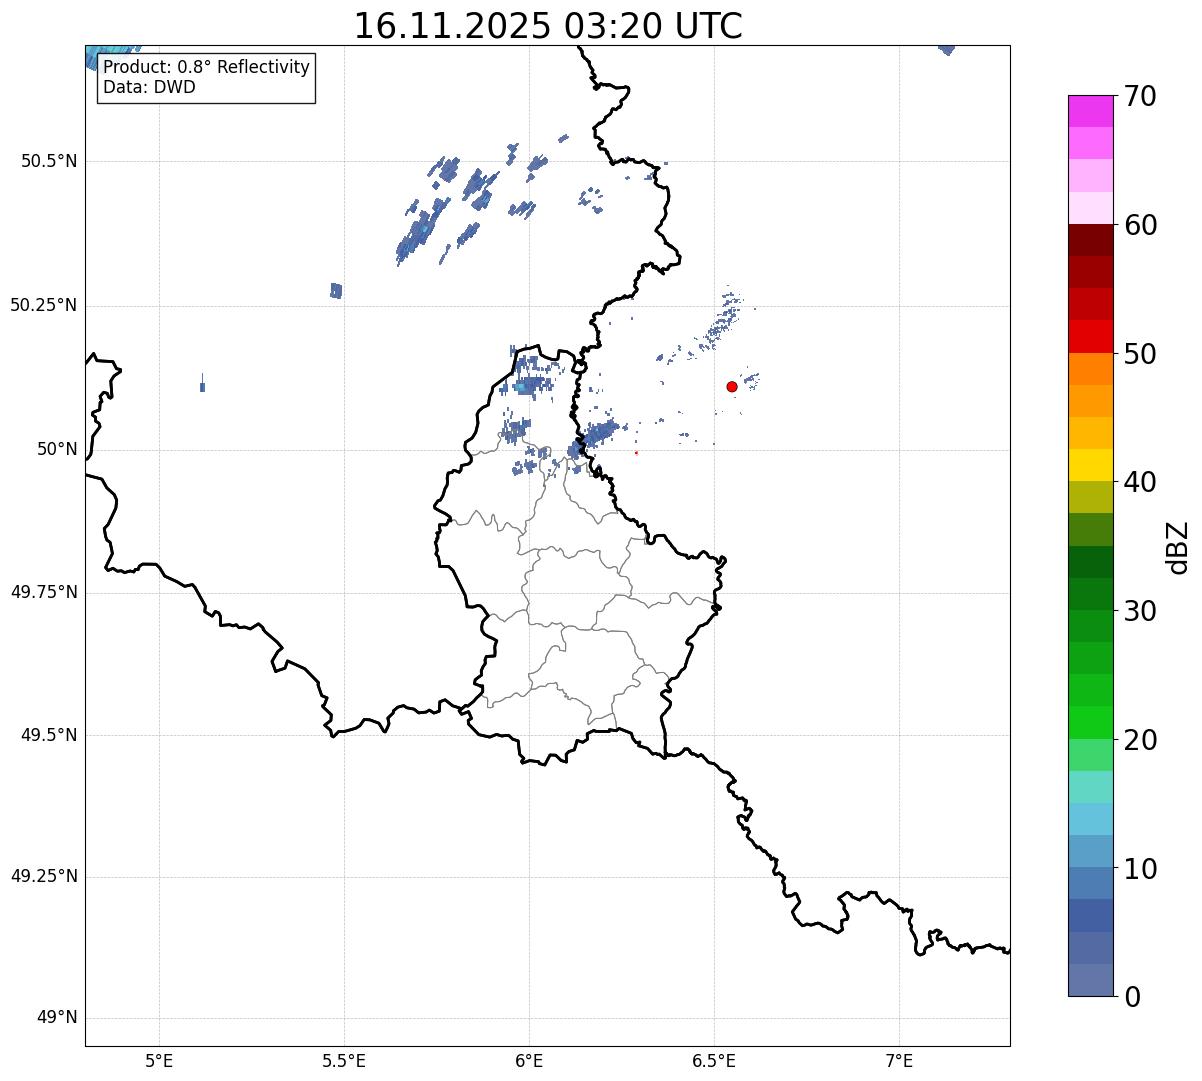The width and height of the screenshot is (1202, 1081).
Task: Click the turquoise swatch between 10 and 20
Action: click(x=1090, y=787)
